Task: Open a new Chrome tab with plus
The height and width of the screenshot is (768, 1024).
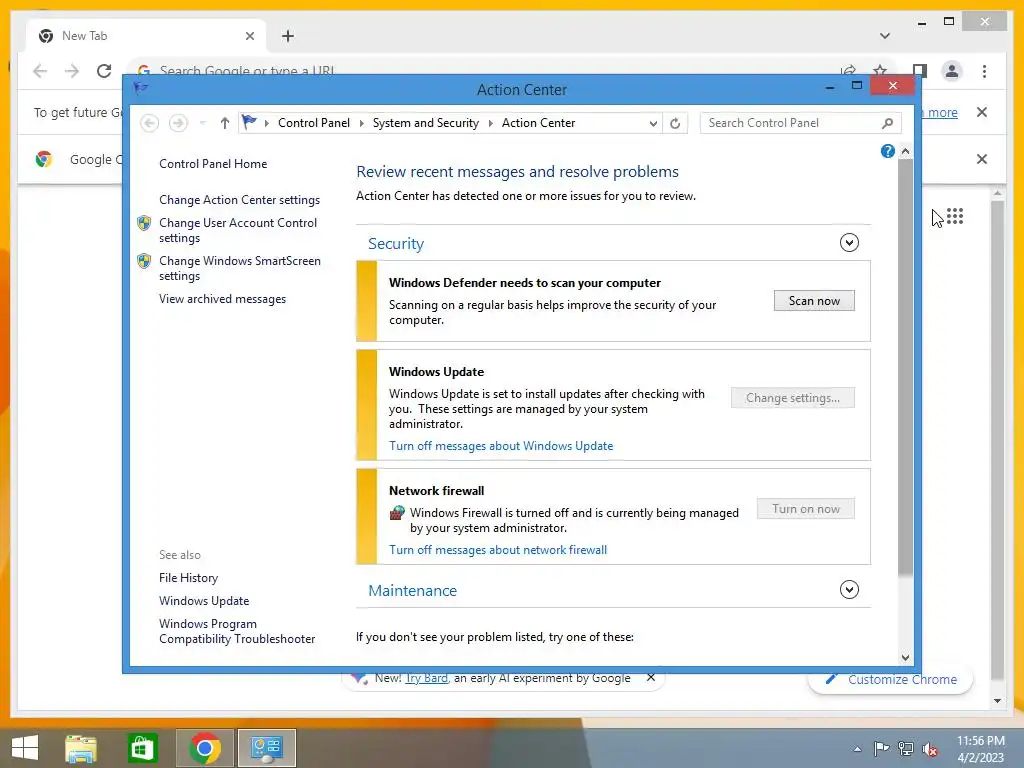Action: pos(288,36)
